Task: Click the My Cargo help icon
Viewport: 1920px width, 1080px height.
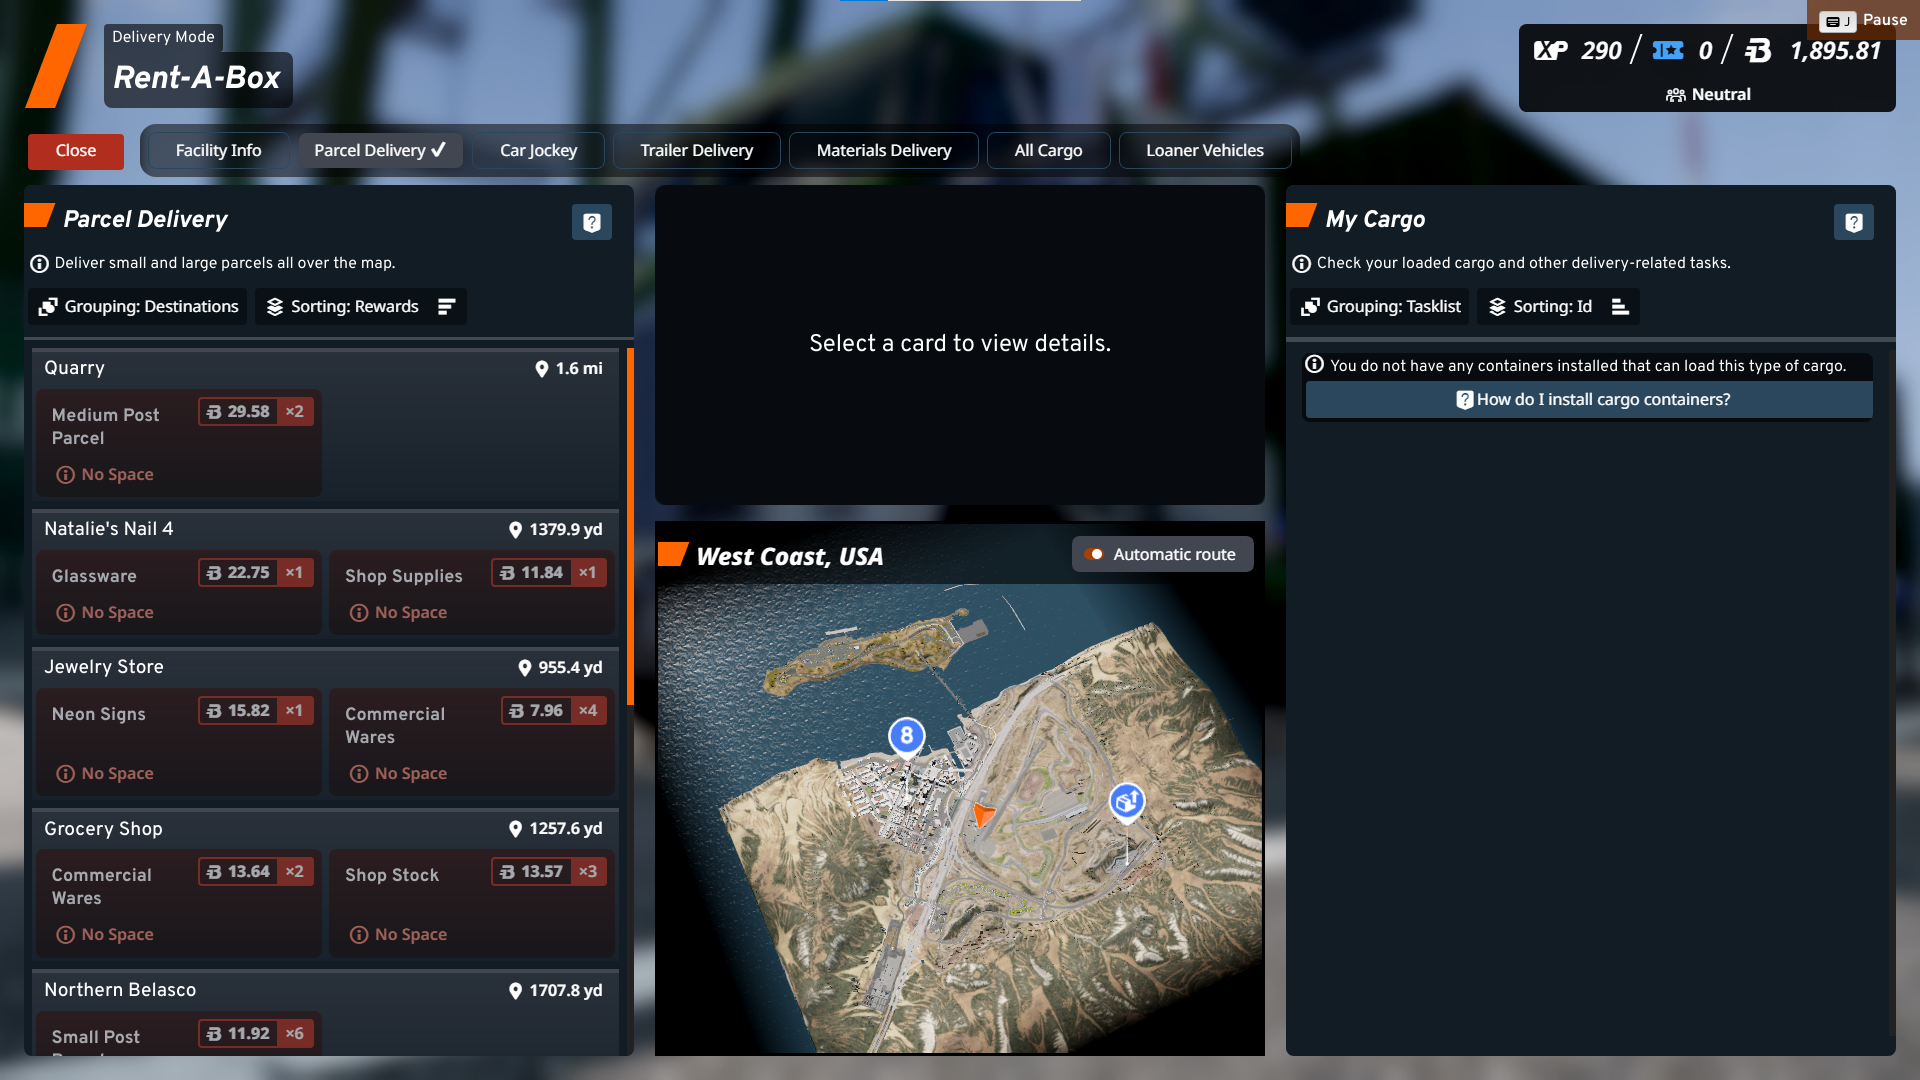Action: coord(1853,222)
